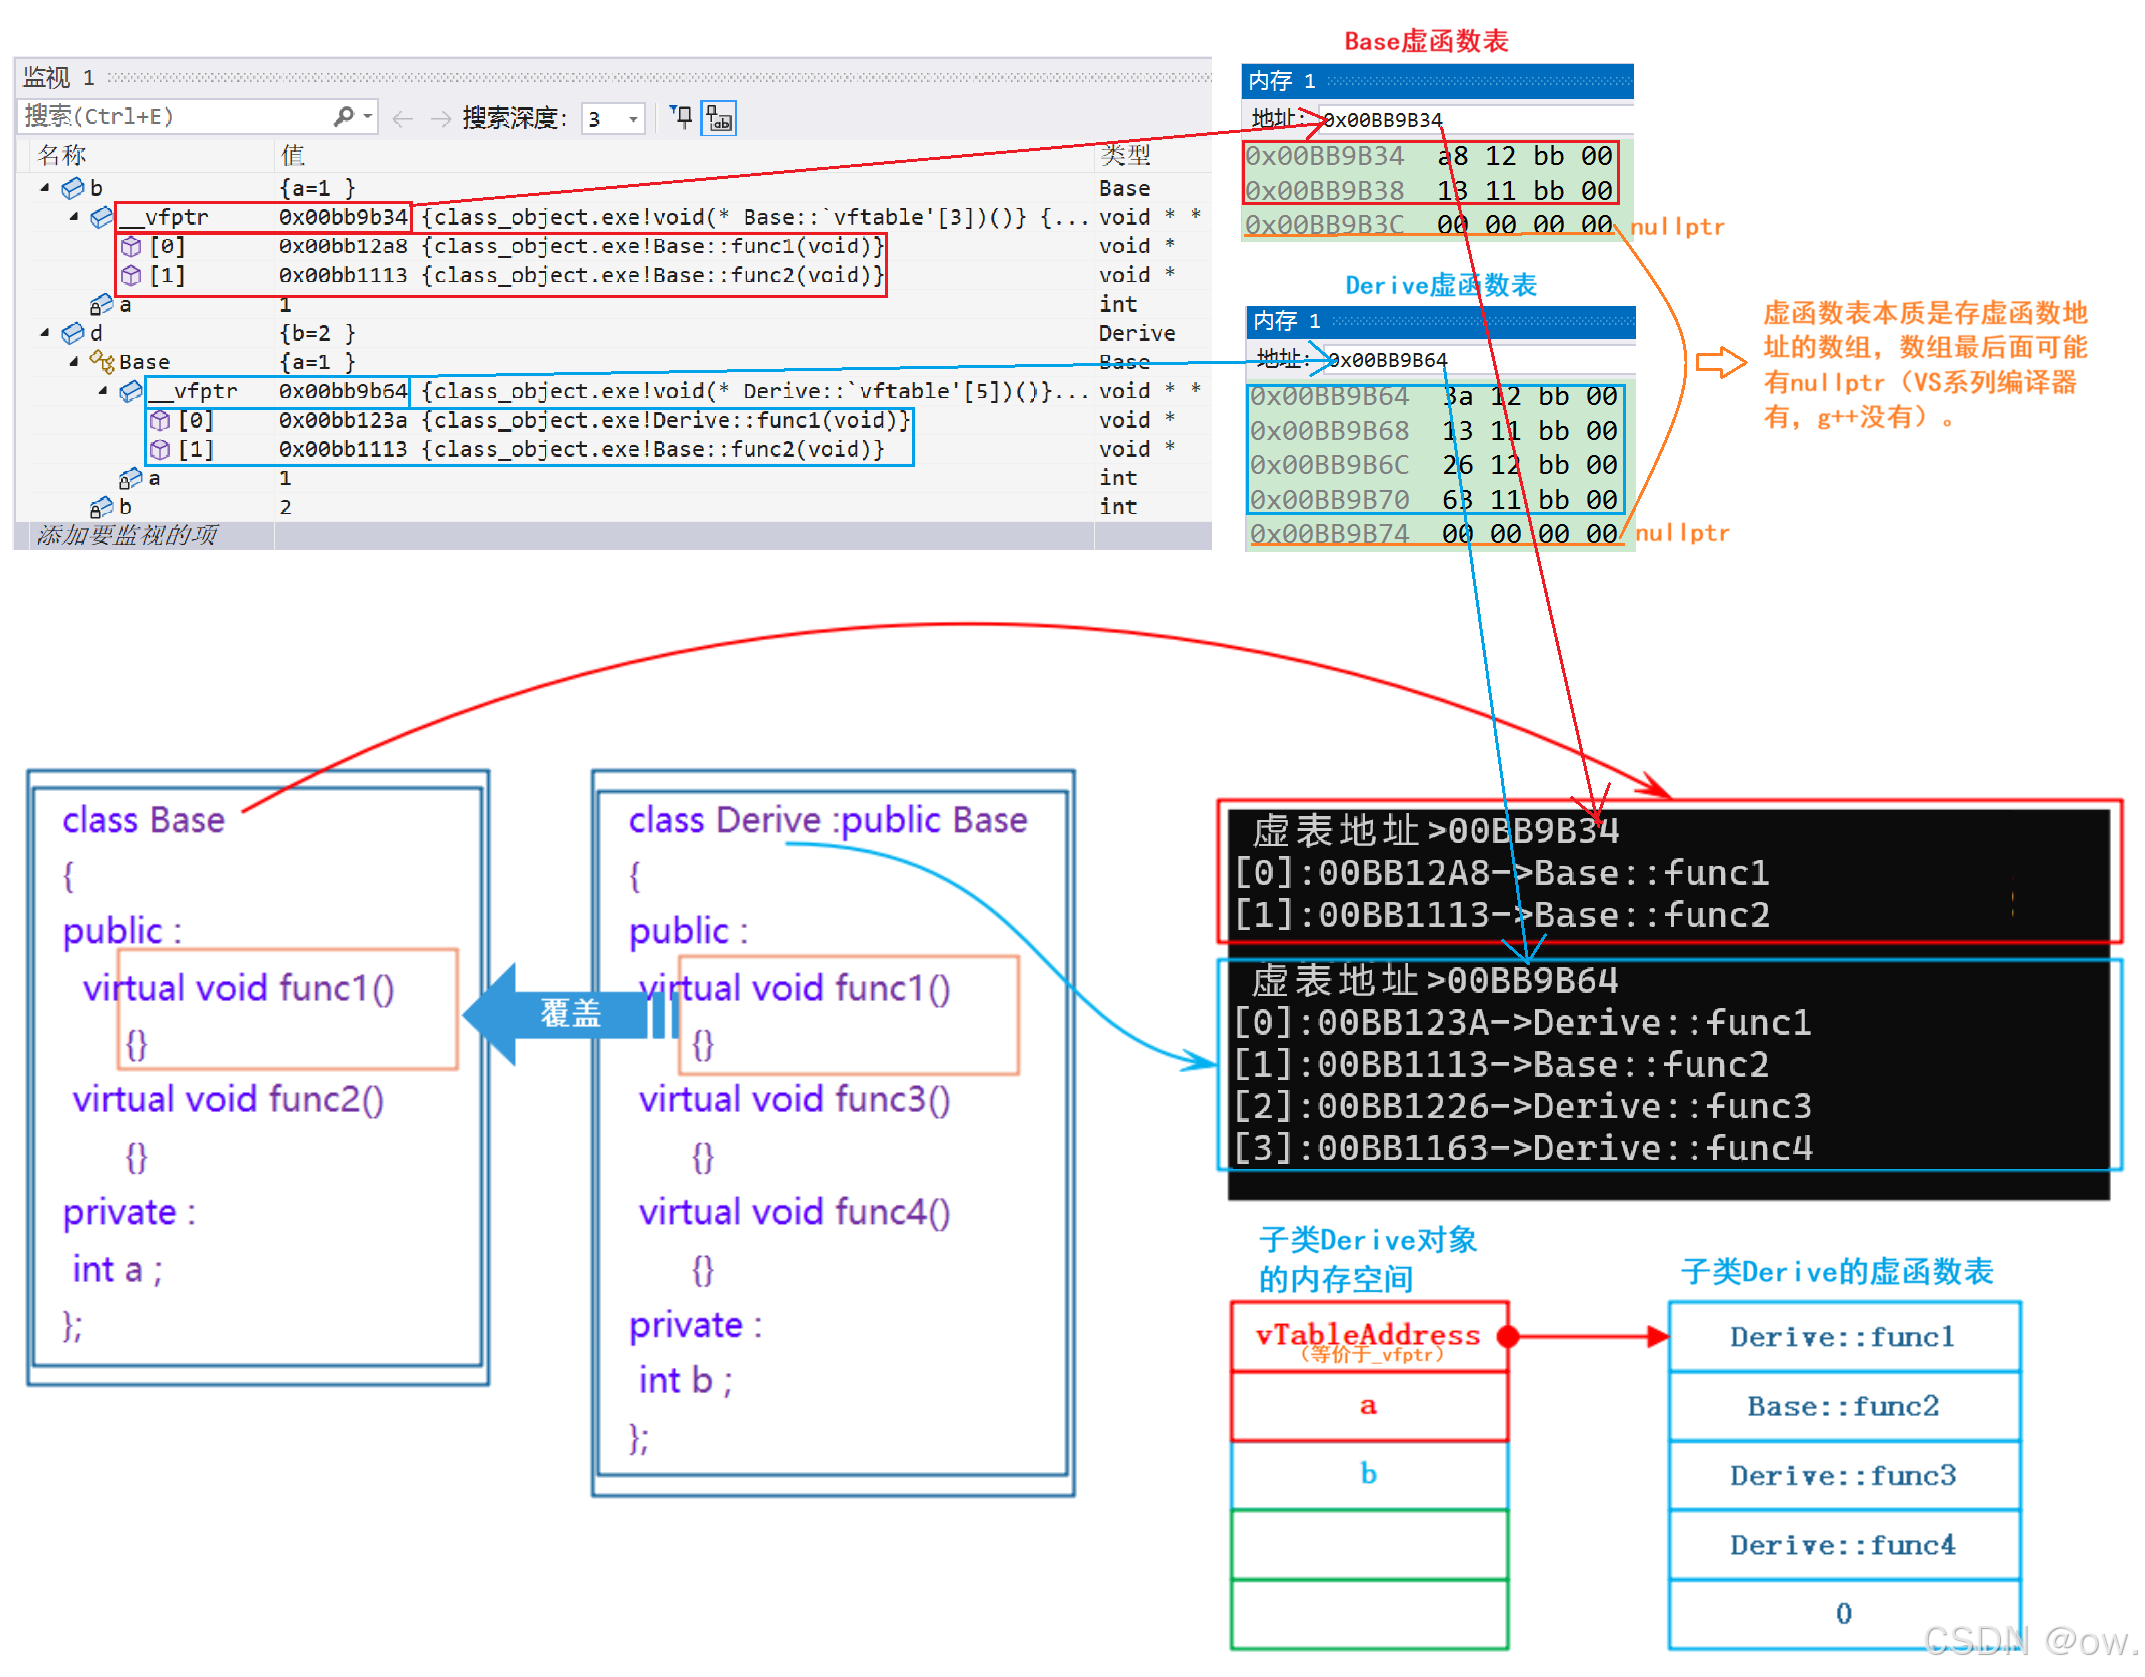Click the first 内存 1 panel title

(1282, 81)
